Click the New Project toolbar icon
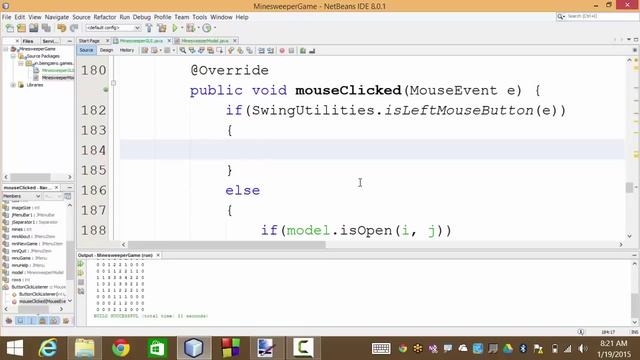 [x=21, y=28]
